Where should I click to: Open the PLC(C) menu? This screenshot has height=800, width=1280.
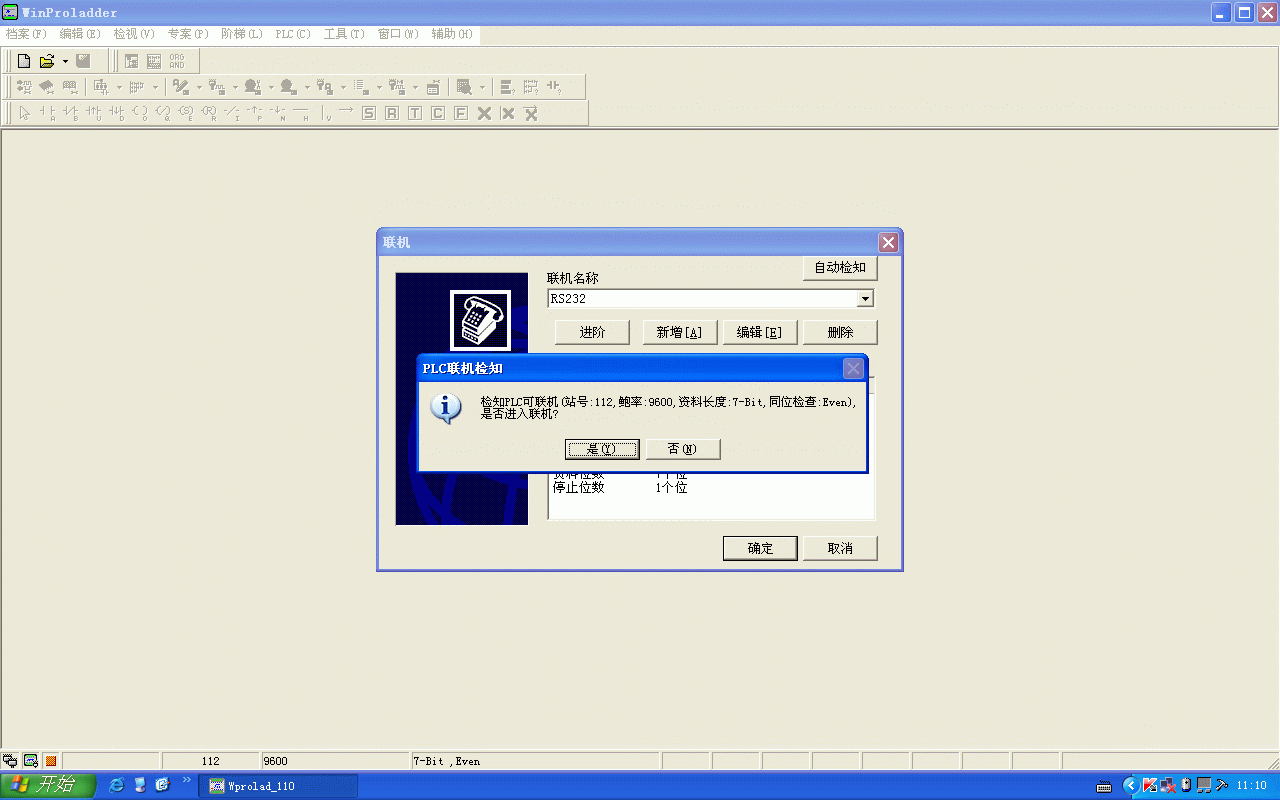(293, 34)
